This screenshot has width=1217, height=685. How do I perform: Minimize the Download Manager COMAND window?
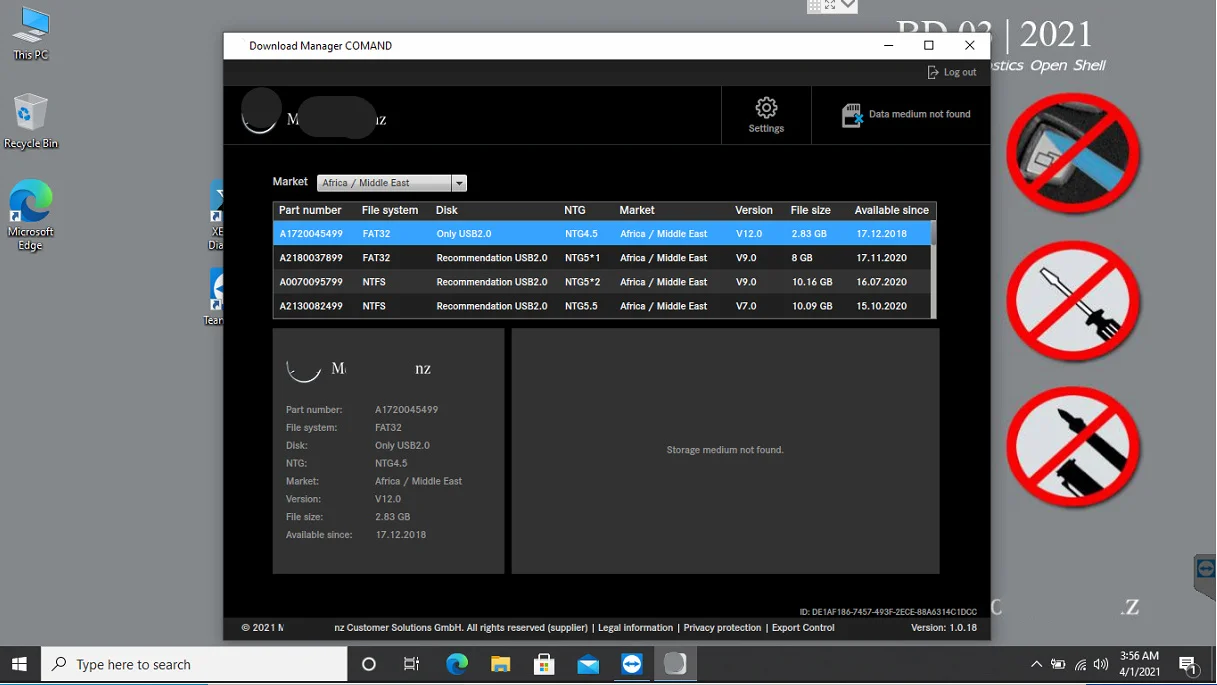tap(889, 45)
